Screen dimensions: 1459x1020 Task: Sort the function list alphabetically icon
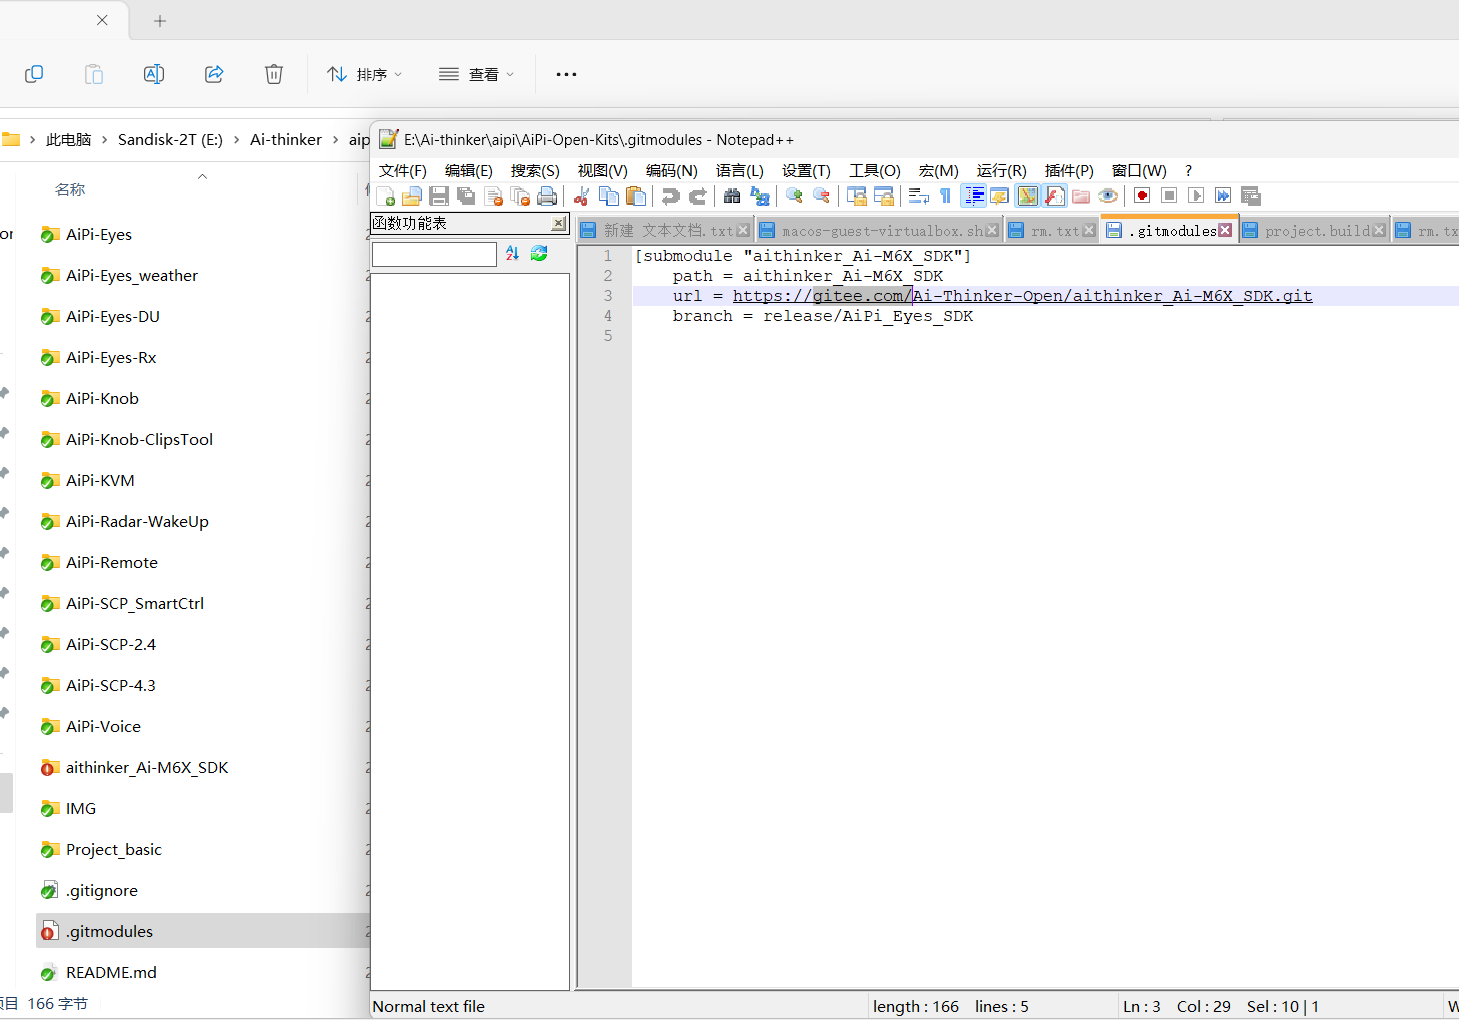pos(512,254)
